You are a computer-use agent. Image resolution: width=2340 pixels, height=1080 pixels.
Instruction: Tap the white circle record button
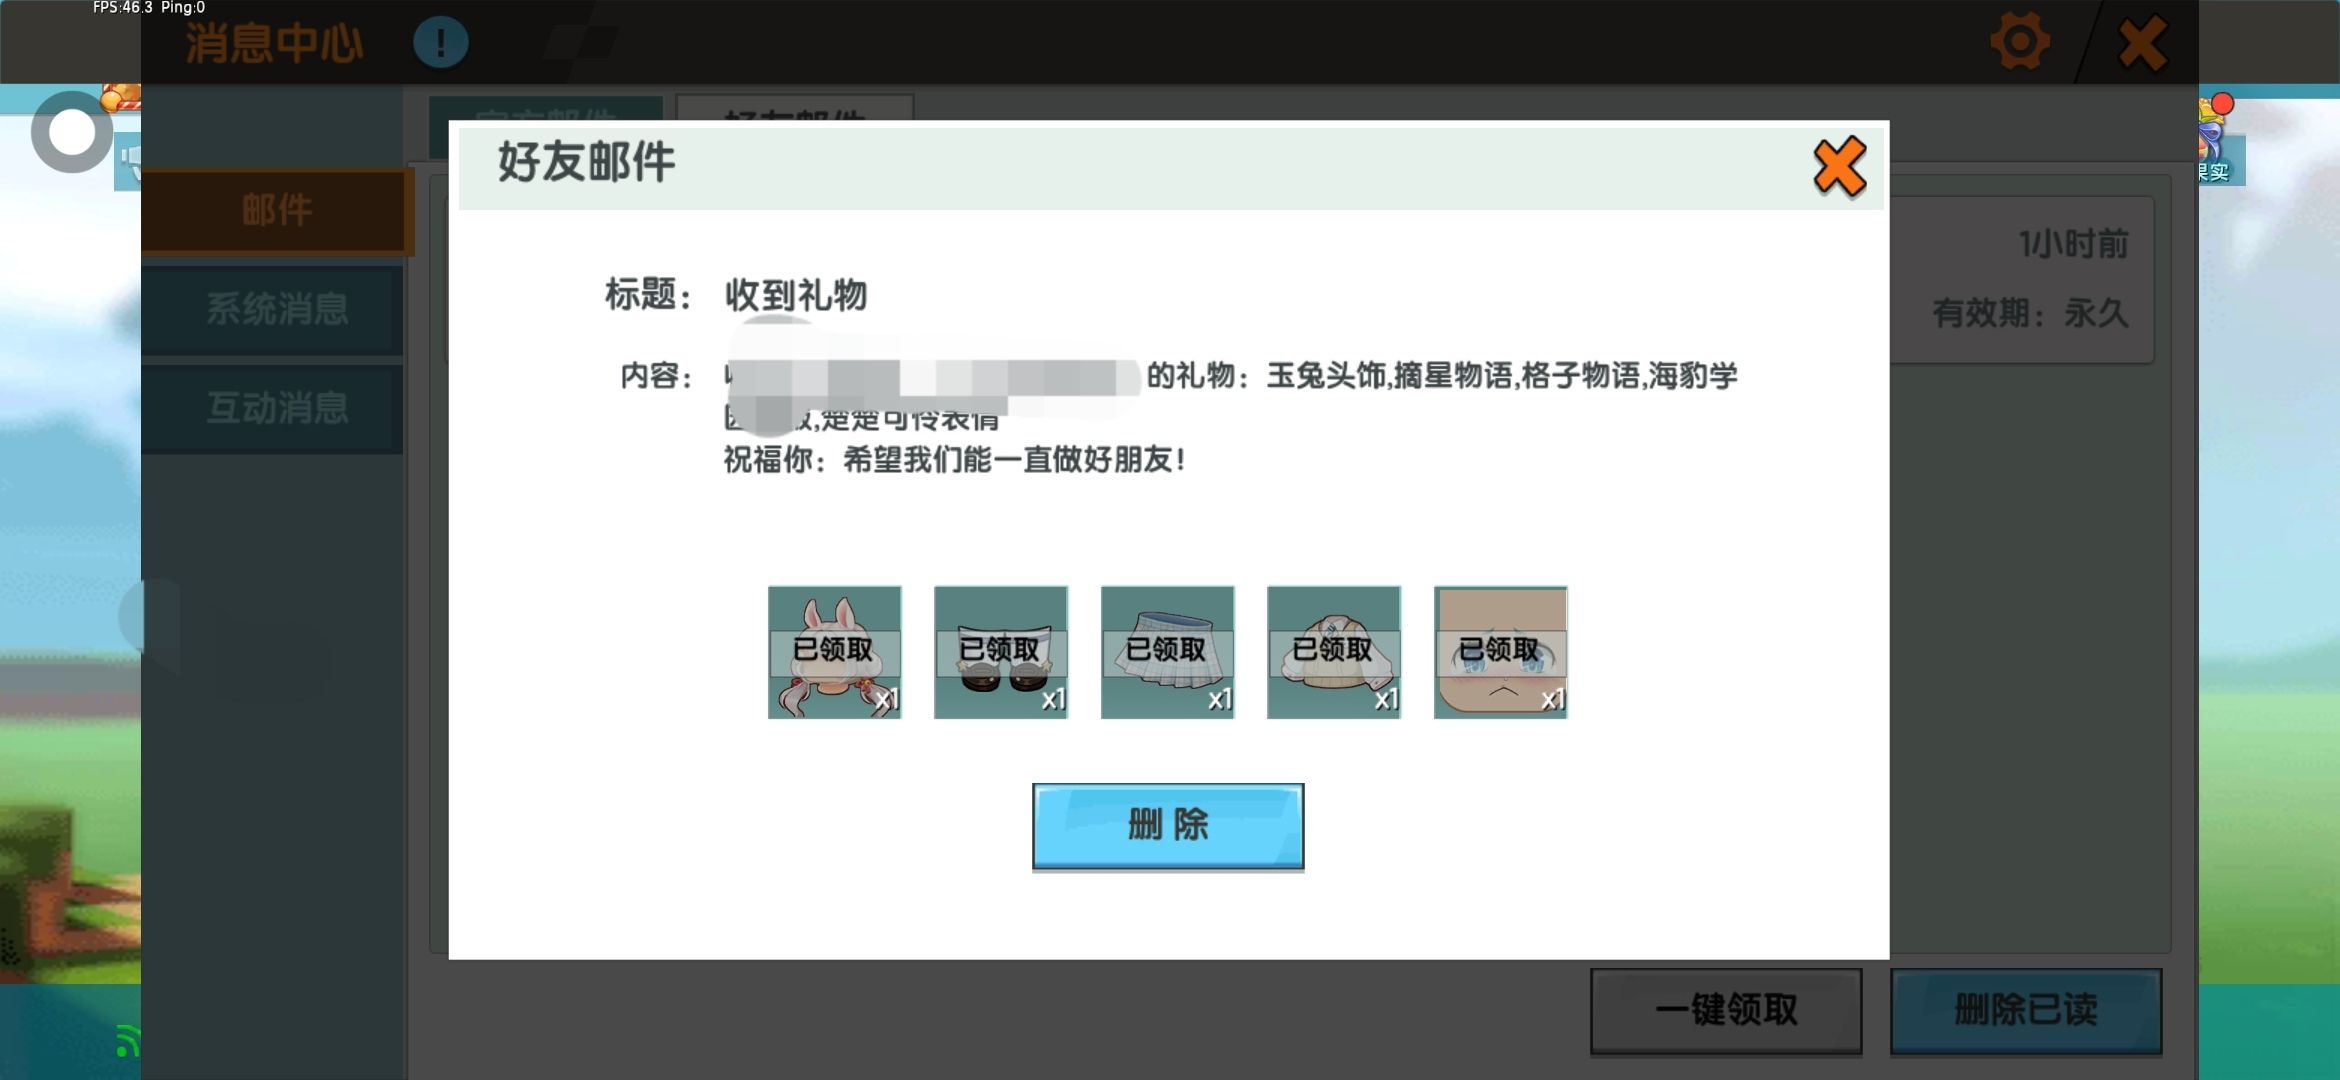click(71, 132)
